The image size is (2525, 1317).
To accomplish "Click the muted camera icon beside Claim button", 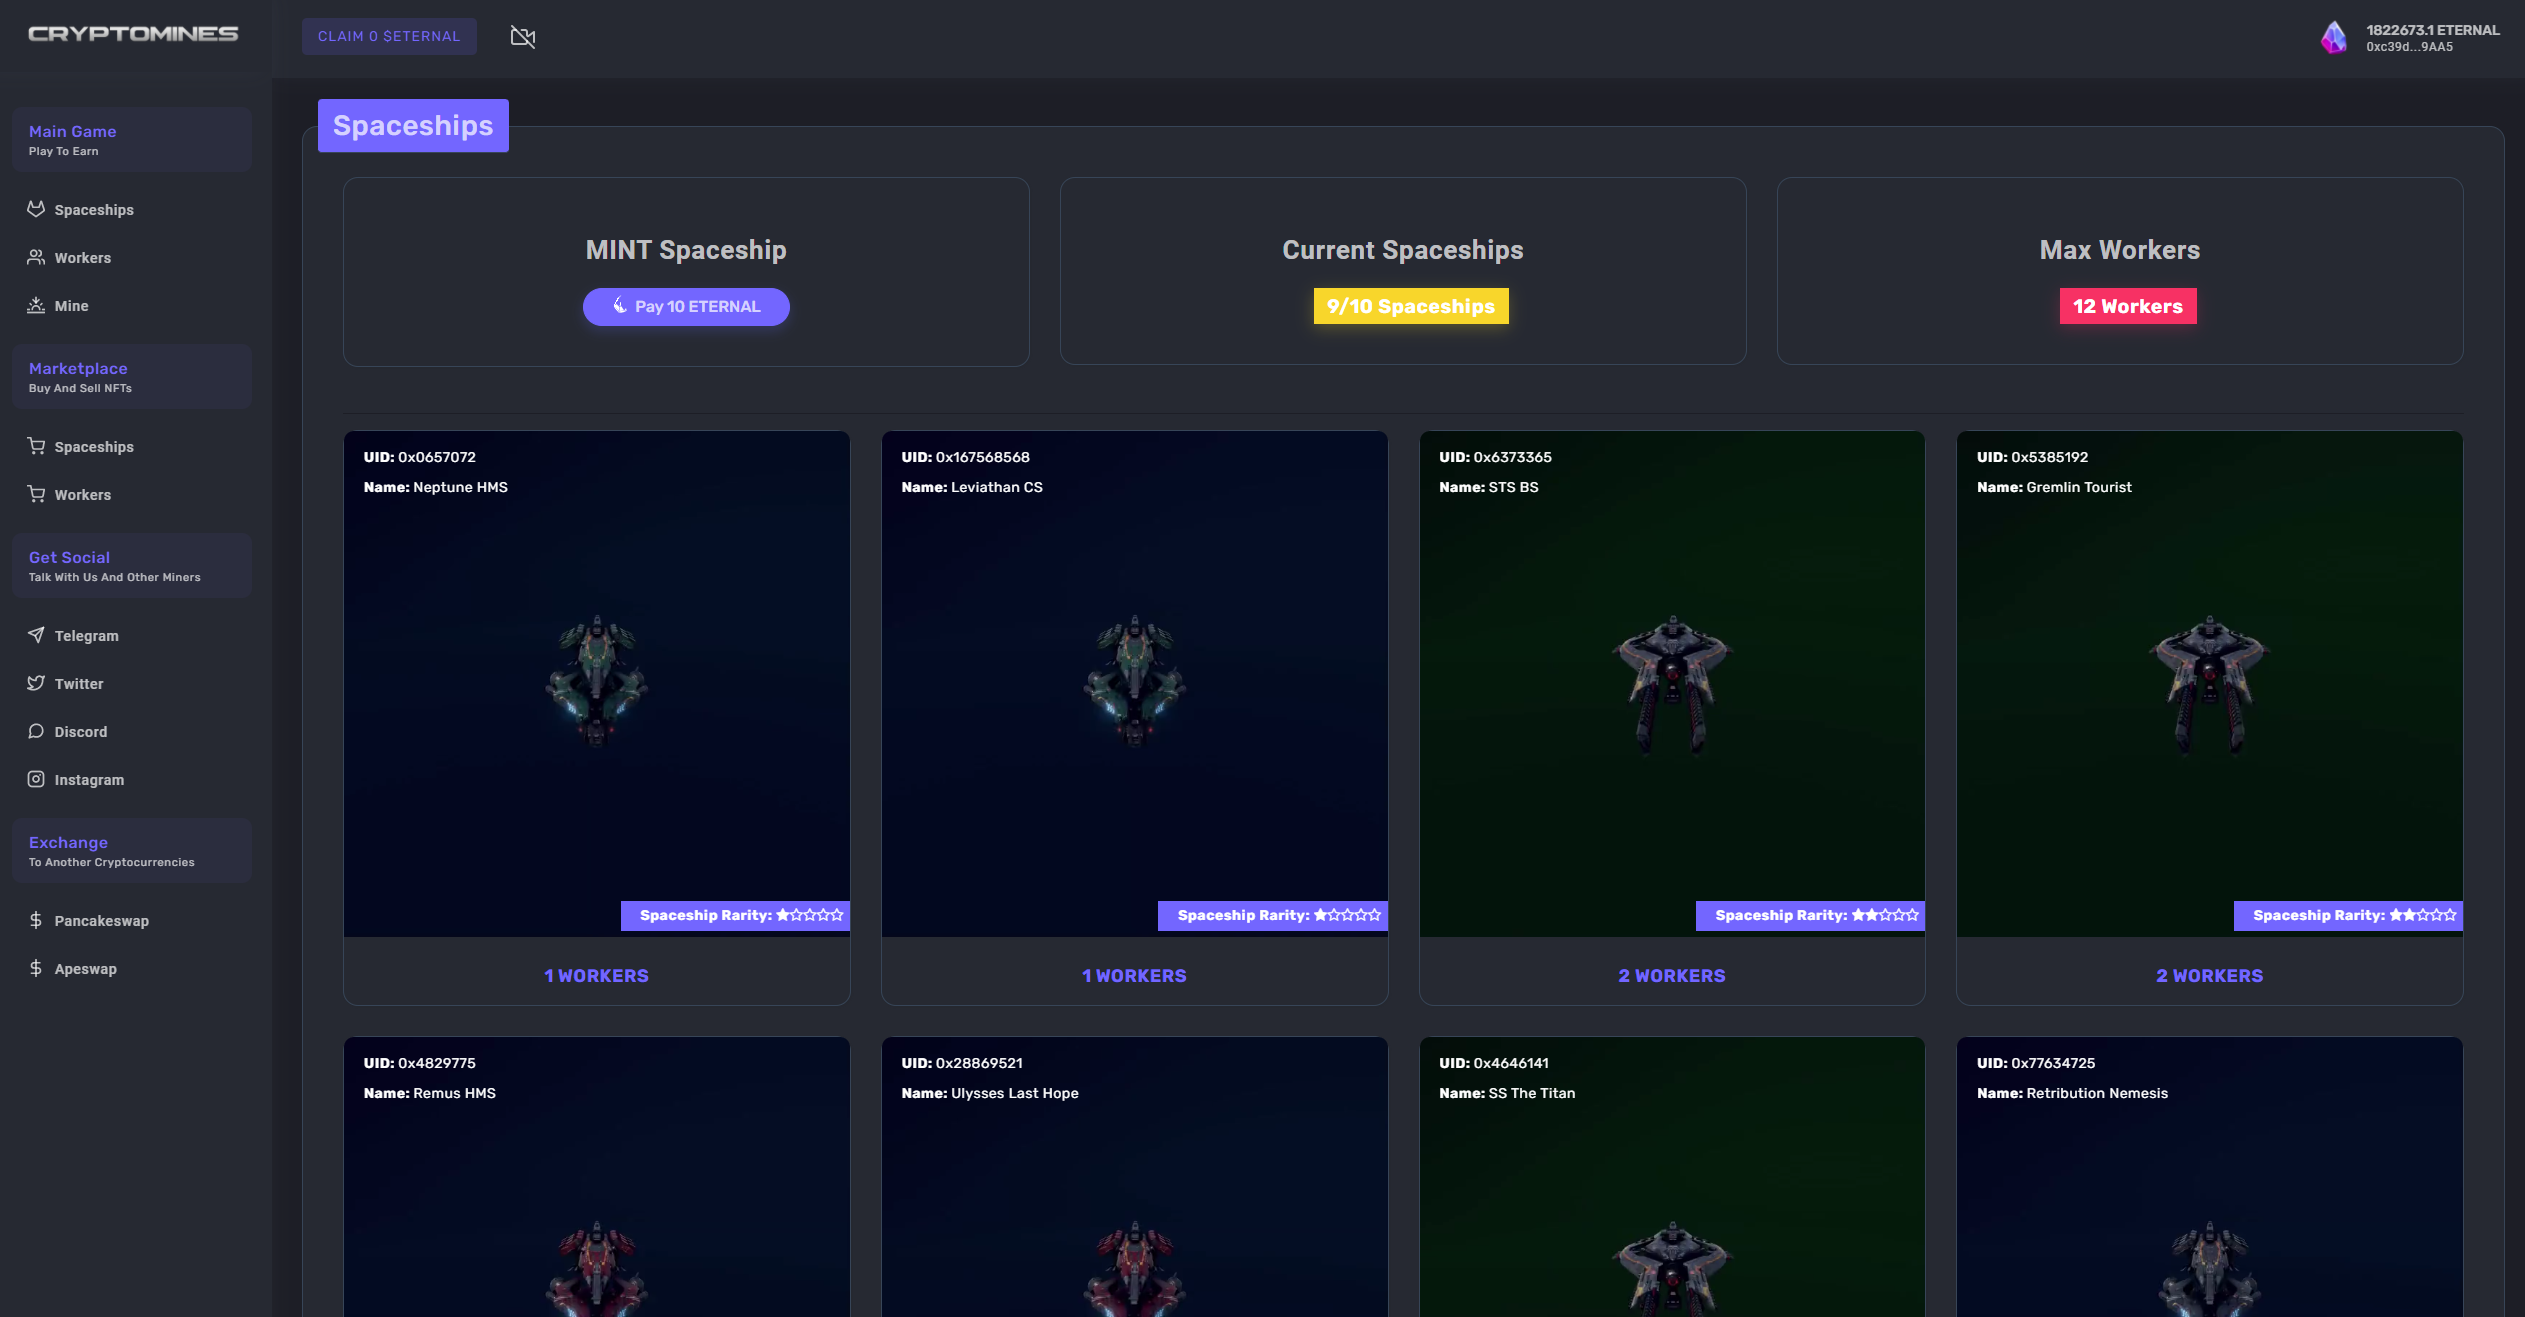I will point(523,36).
